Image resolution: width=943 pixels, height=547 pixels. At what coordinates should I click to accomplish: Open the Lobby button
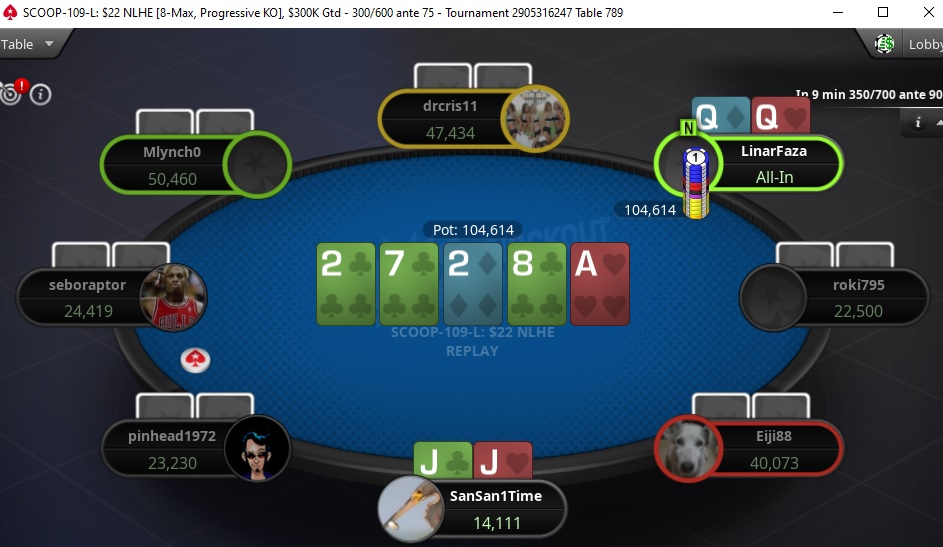(925, 44)
